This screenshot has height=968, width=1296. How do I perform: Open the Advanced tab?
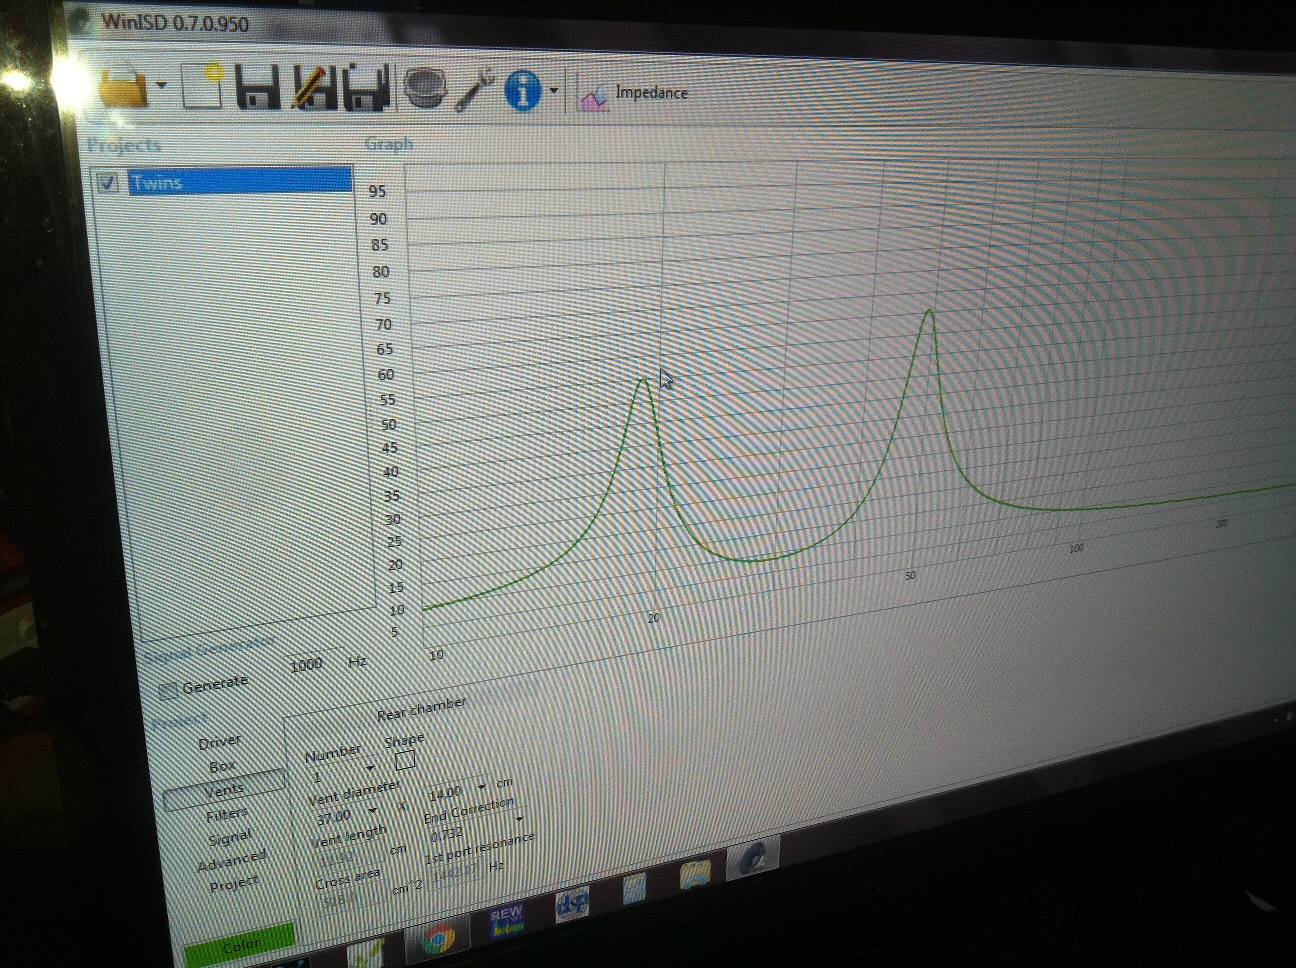tap(232, 861)
